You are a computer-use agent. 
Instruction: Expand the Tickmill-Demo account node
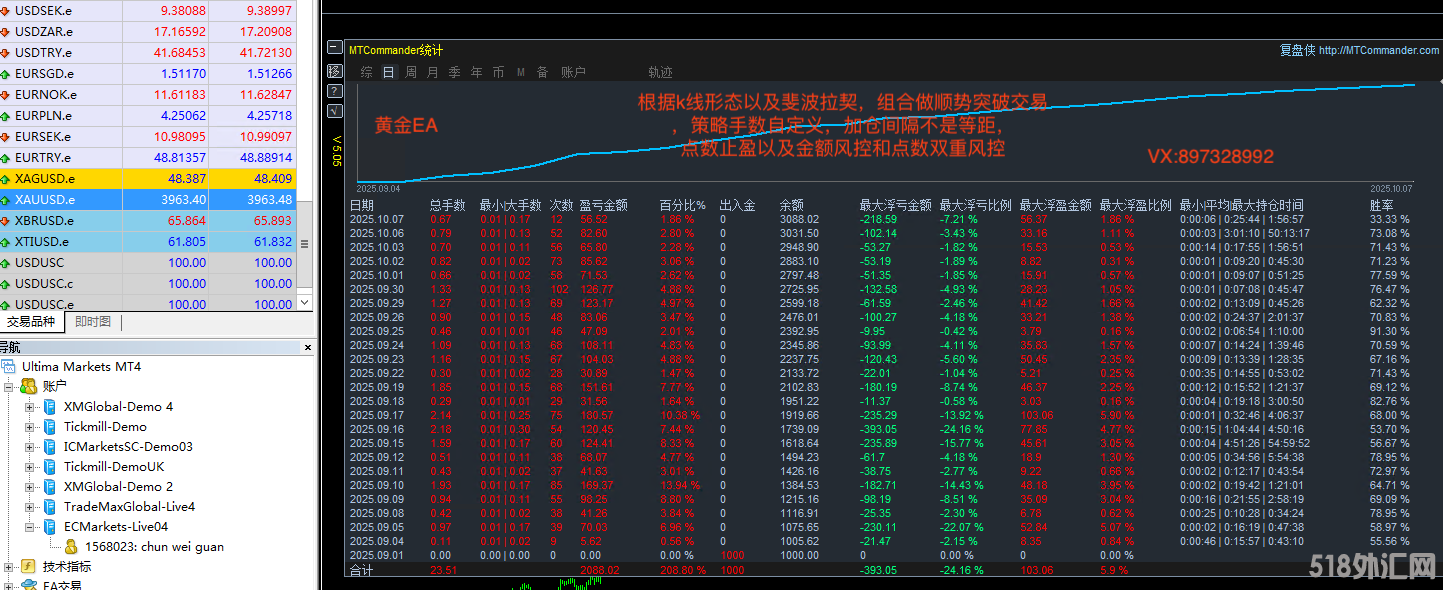pos(28,427)
